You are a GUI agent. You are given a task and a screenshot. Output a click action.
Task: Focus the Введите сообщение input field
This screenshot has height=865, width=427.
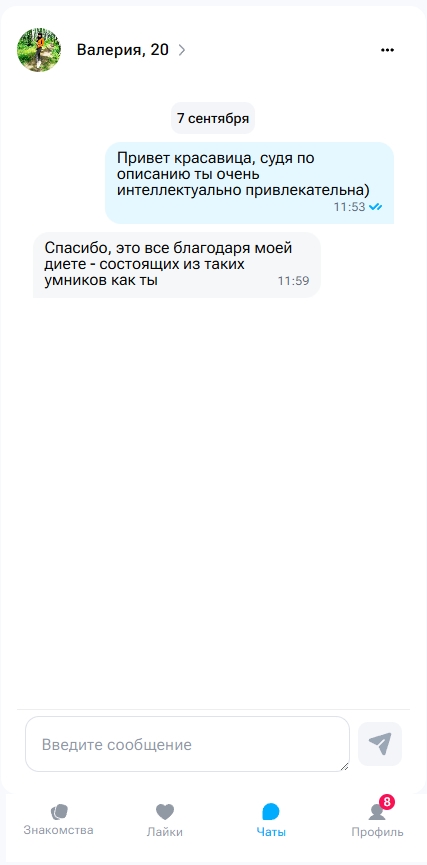pyautogui.click(x=188, y=744)
